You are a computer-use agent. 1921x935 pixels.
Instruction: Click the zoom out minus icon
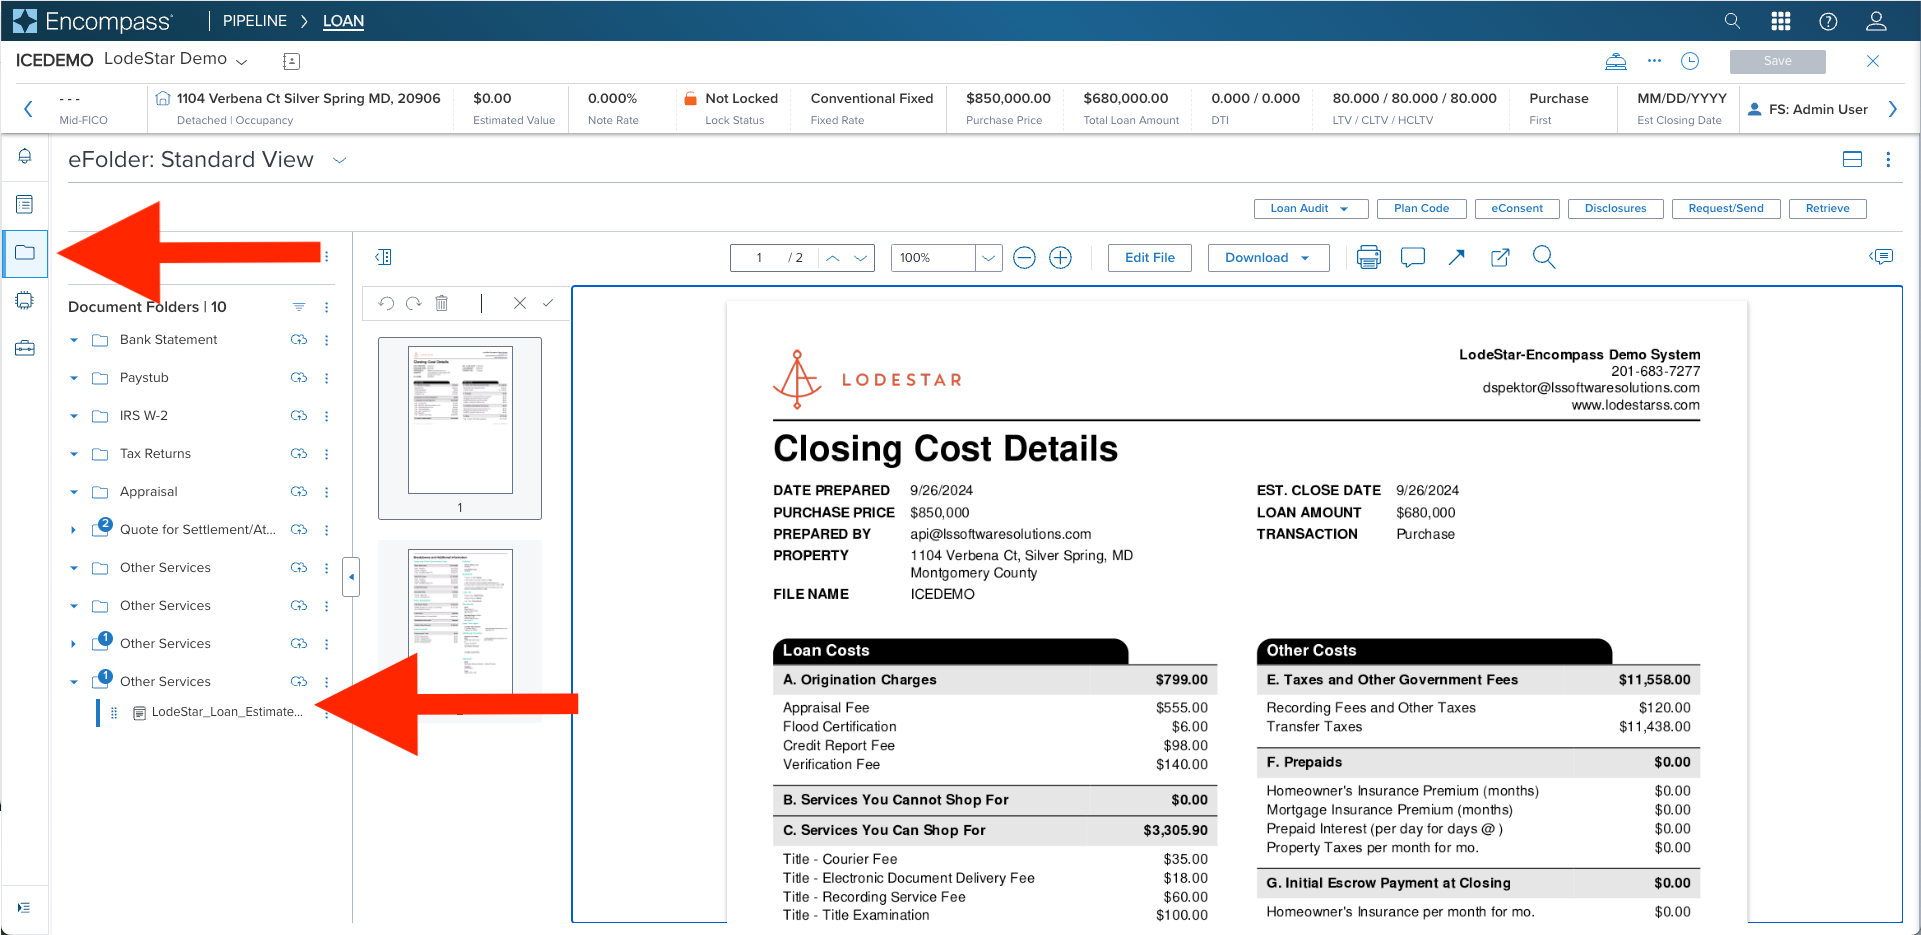(1024, 258)
